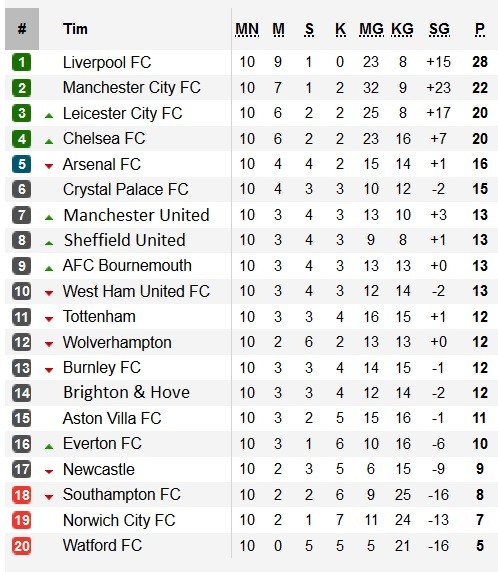Open the Manchester United team link
The image size is (498, 572).
(x=136, y=215)
